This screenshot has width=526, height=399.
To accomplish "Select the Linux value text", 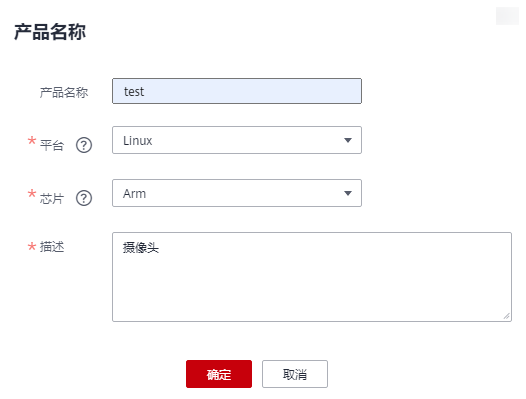I will [138, 141].
